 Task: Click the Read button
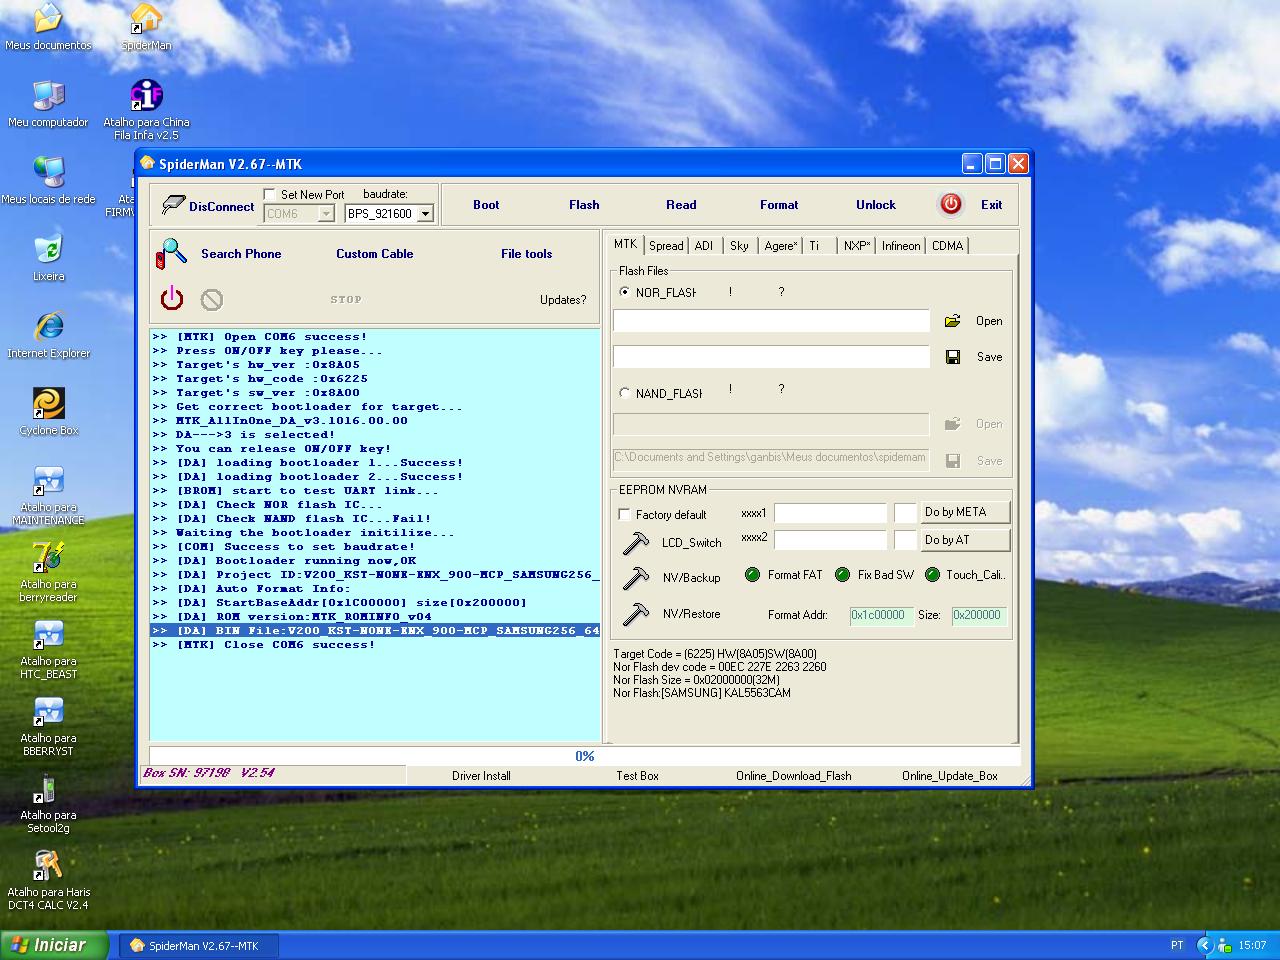pyautogui.click(x=681, y=205)
